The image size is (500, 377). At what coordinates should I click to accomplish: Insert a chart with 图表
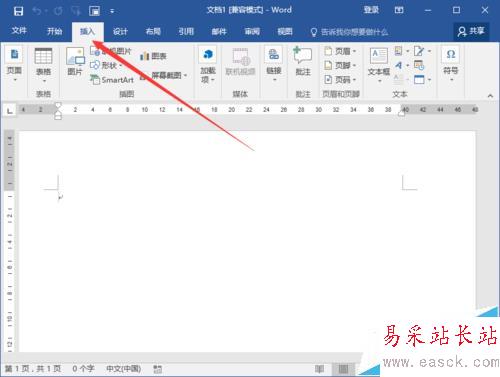point(153,56)
